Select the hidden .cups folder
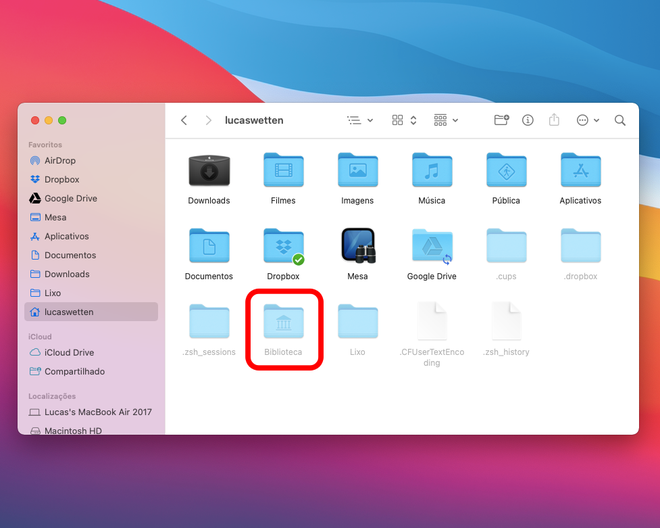This screenshot has height=528, width=660. pos(506,246)
